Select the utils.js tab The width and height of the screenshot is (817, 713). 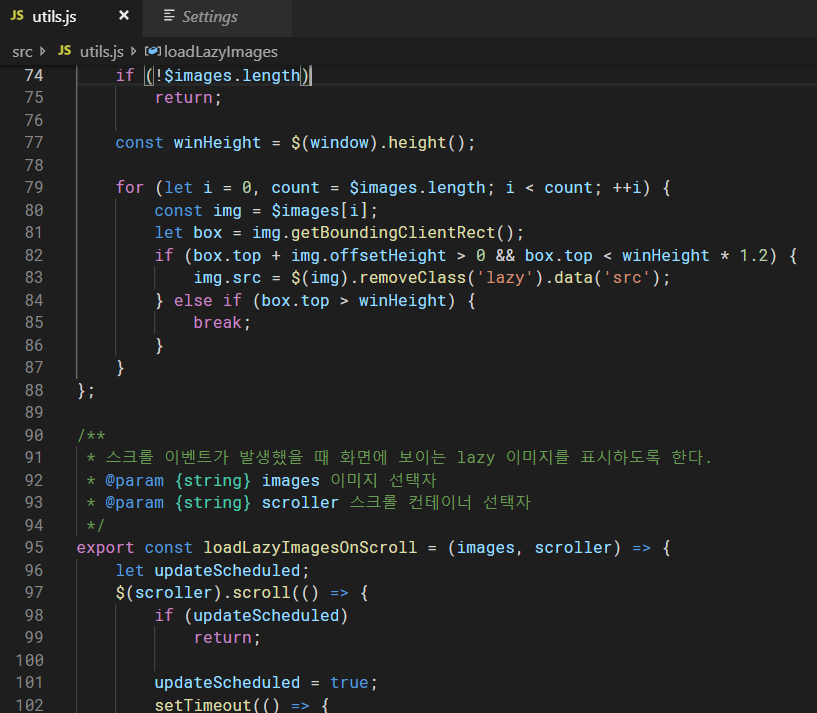tap(56, 17)
